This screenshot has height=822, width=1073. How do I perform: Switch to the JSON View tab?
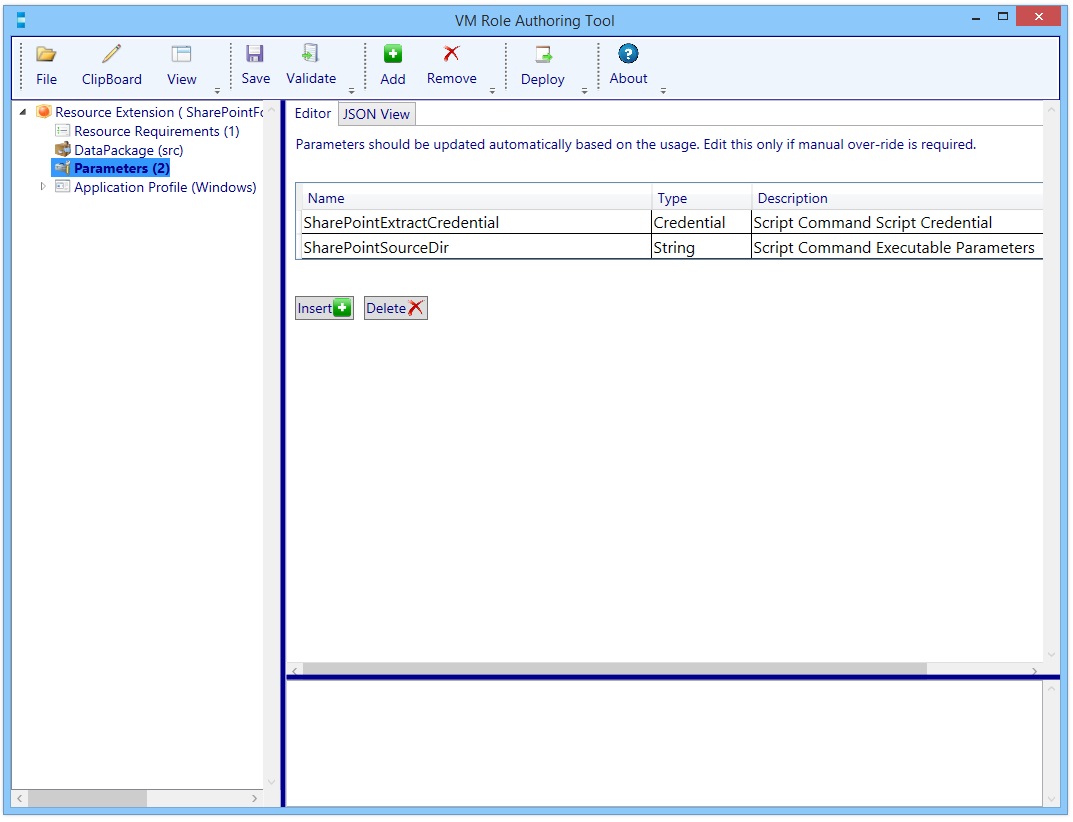pos(376,113)
